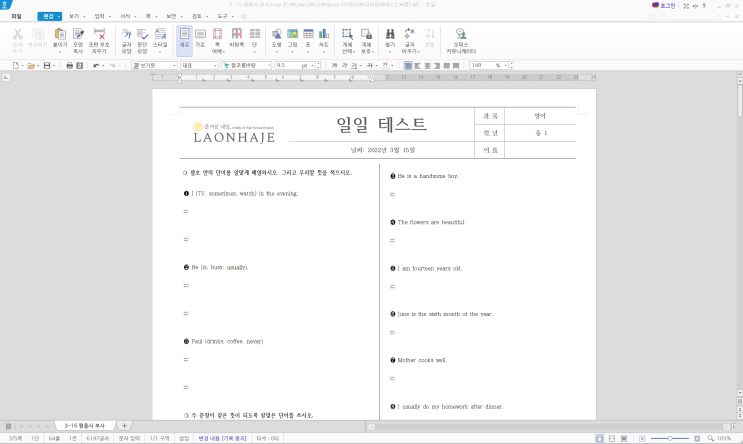Click the Columns (단) icon
This screenshot has height=444, width=743.
(254, 34)
